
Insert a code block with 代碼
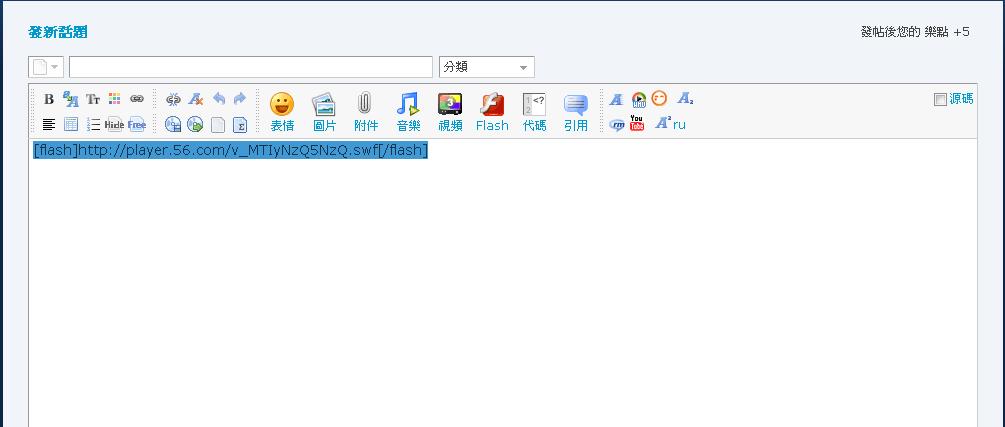tap(535, 112)
